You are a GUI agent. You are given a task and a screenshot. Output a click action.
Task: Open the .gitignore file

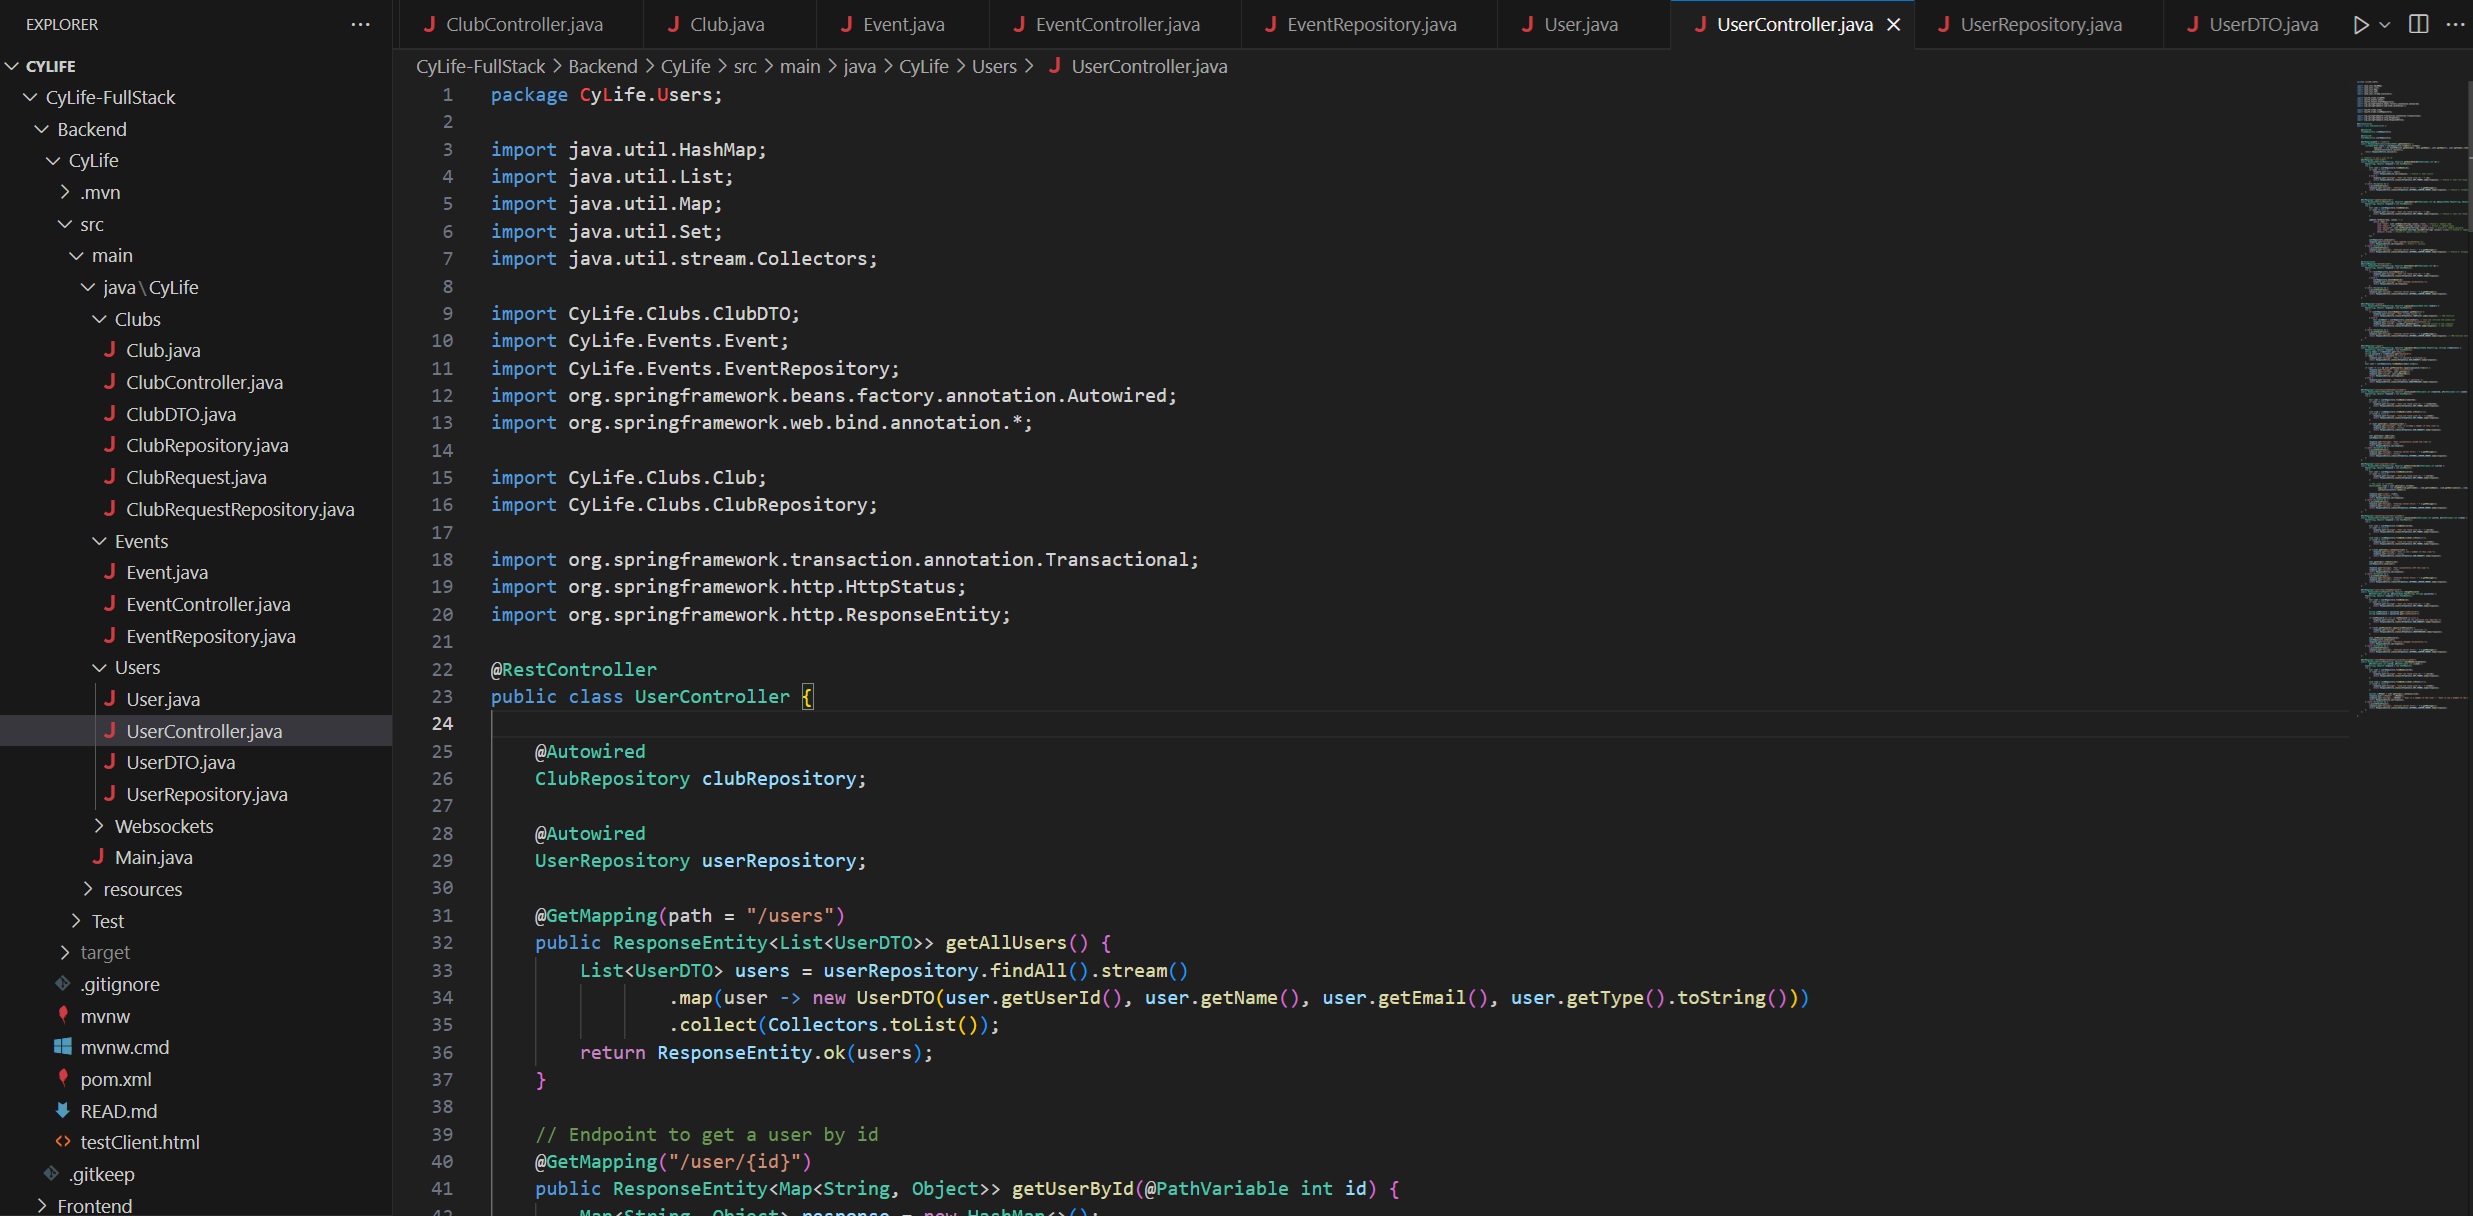click(x=120, y=984)
